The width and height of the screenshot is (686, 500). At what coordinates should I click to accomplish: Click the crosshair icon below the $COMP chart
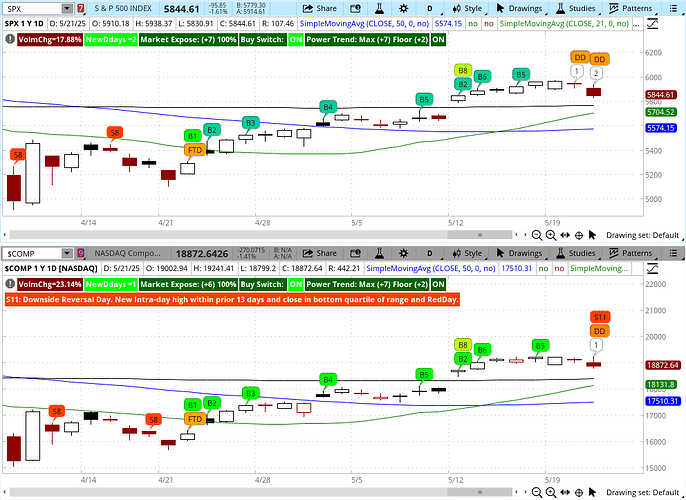[x=578, y=493]
